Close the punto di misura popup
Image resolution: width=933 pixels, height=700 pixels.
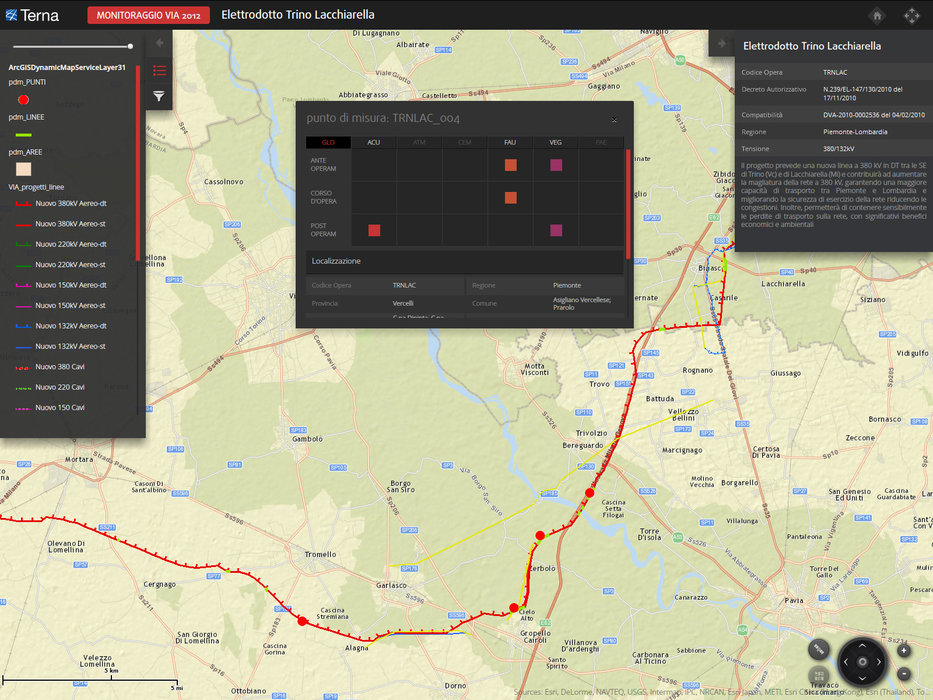[614, 119]
